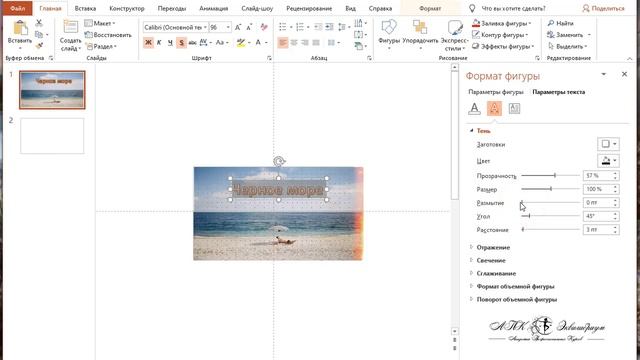Open the Shapes (Фигуры) gallery
640x360 pixels.
click(389, 34)
